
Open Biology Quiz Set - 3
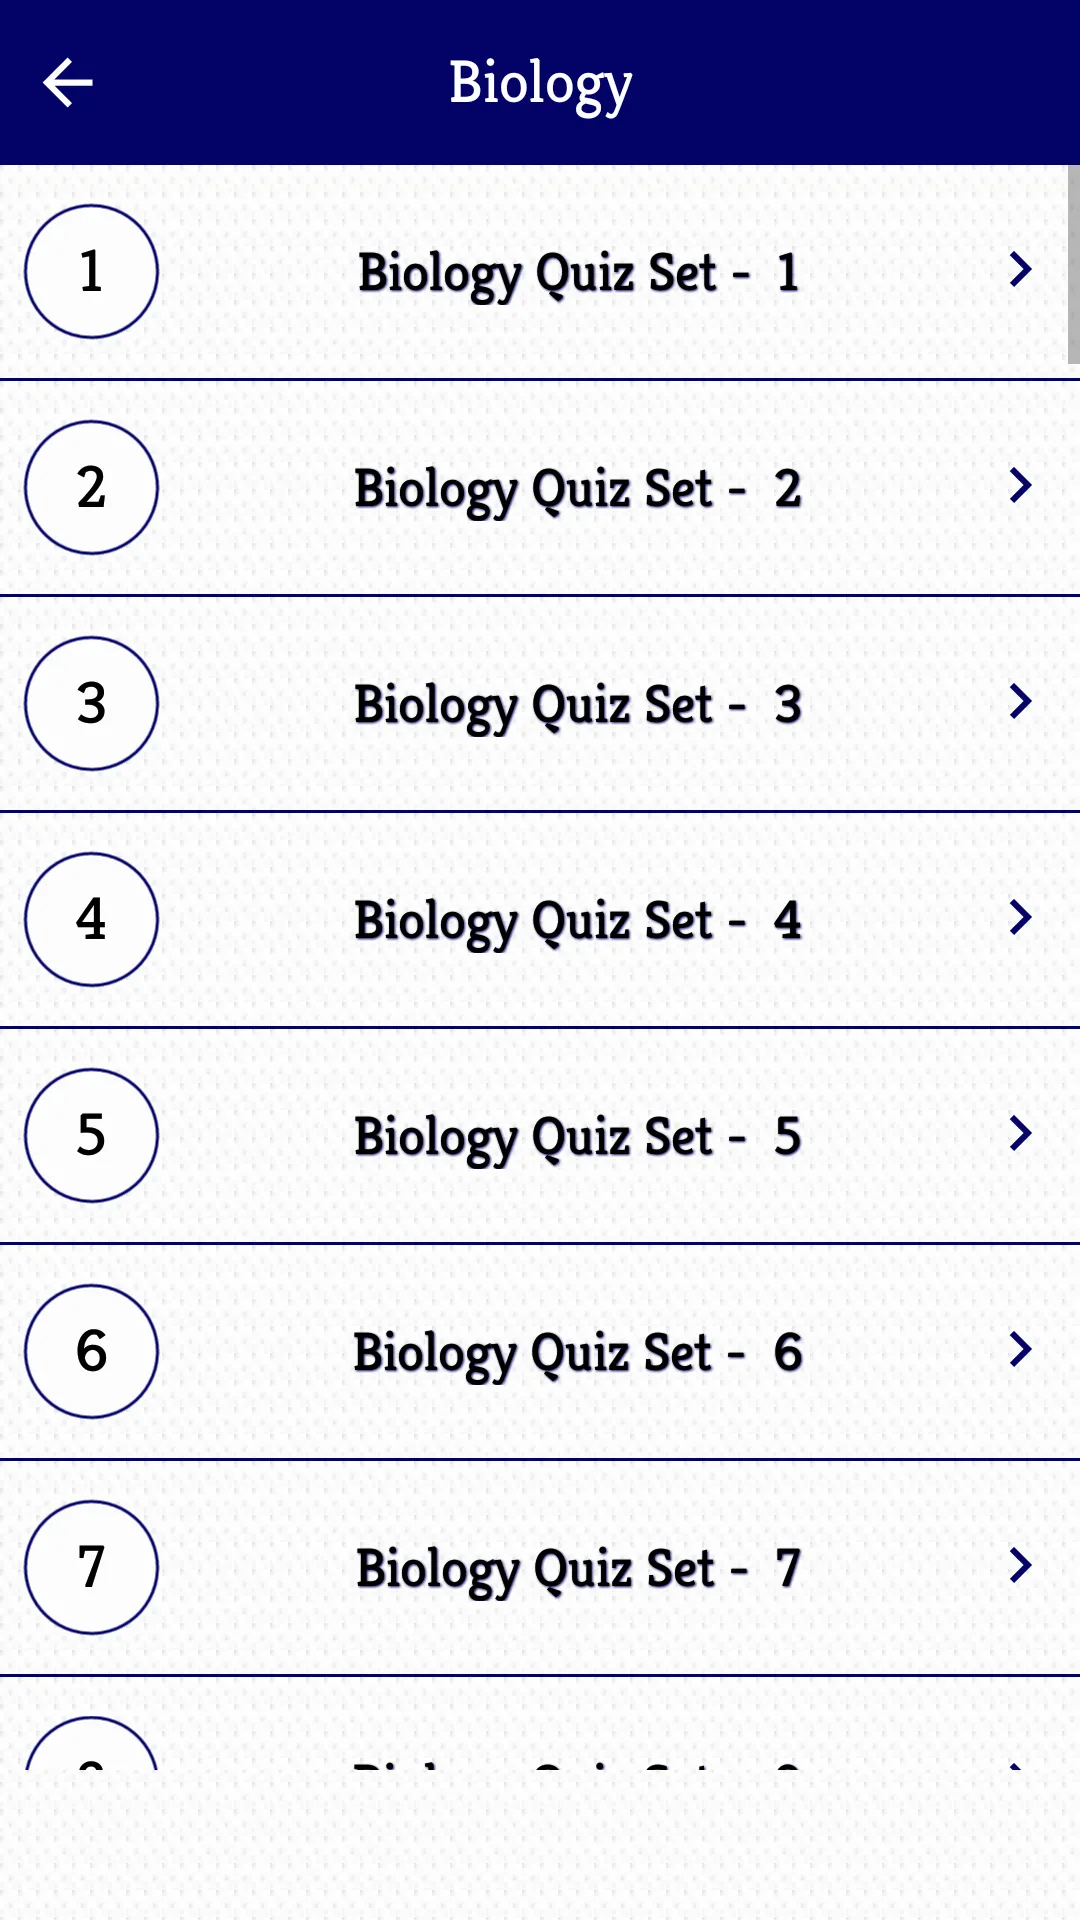[x=540, y=704]
